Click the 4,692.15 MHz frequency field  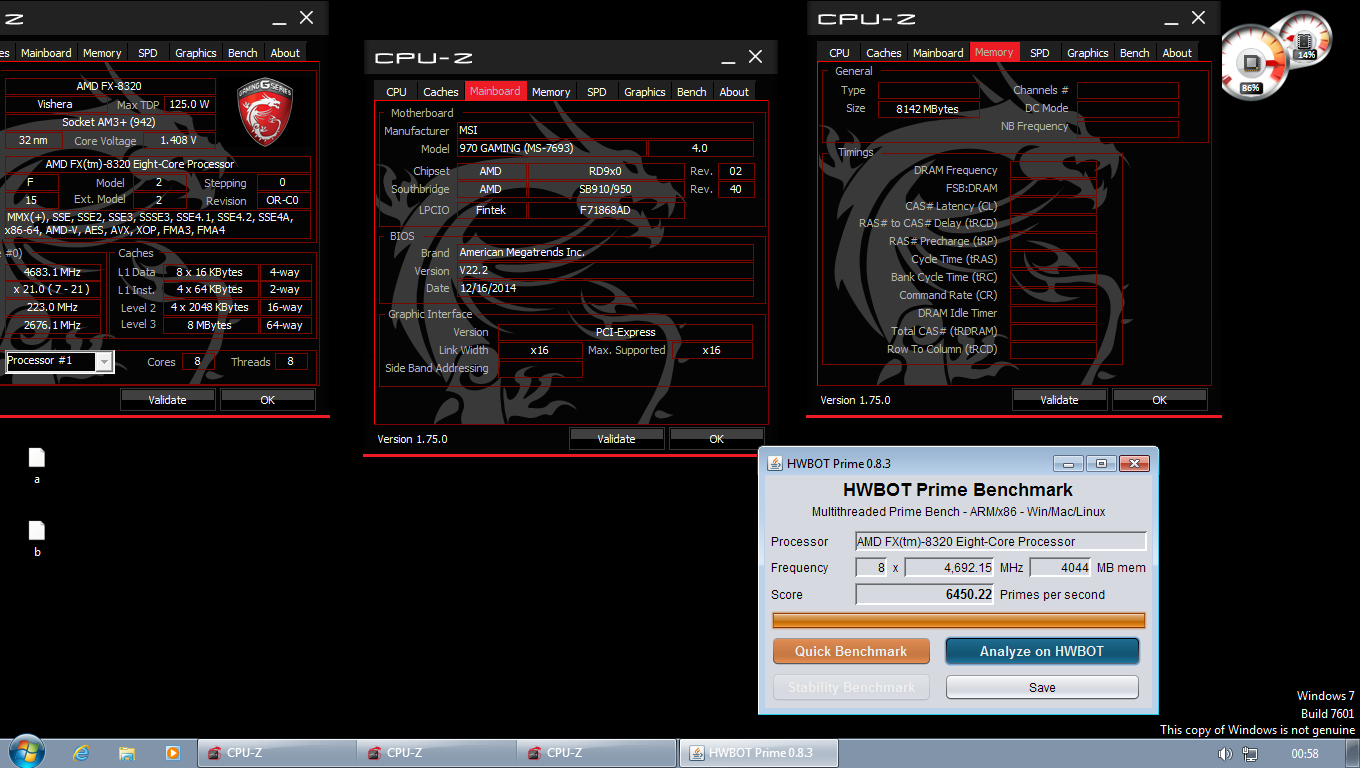tap(950, 567)
